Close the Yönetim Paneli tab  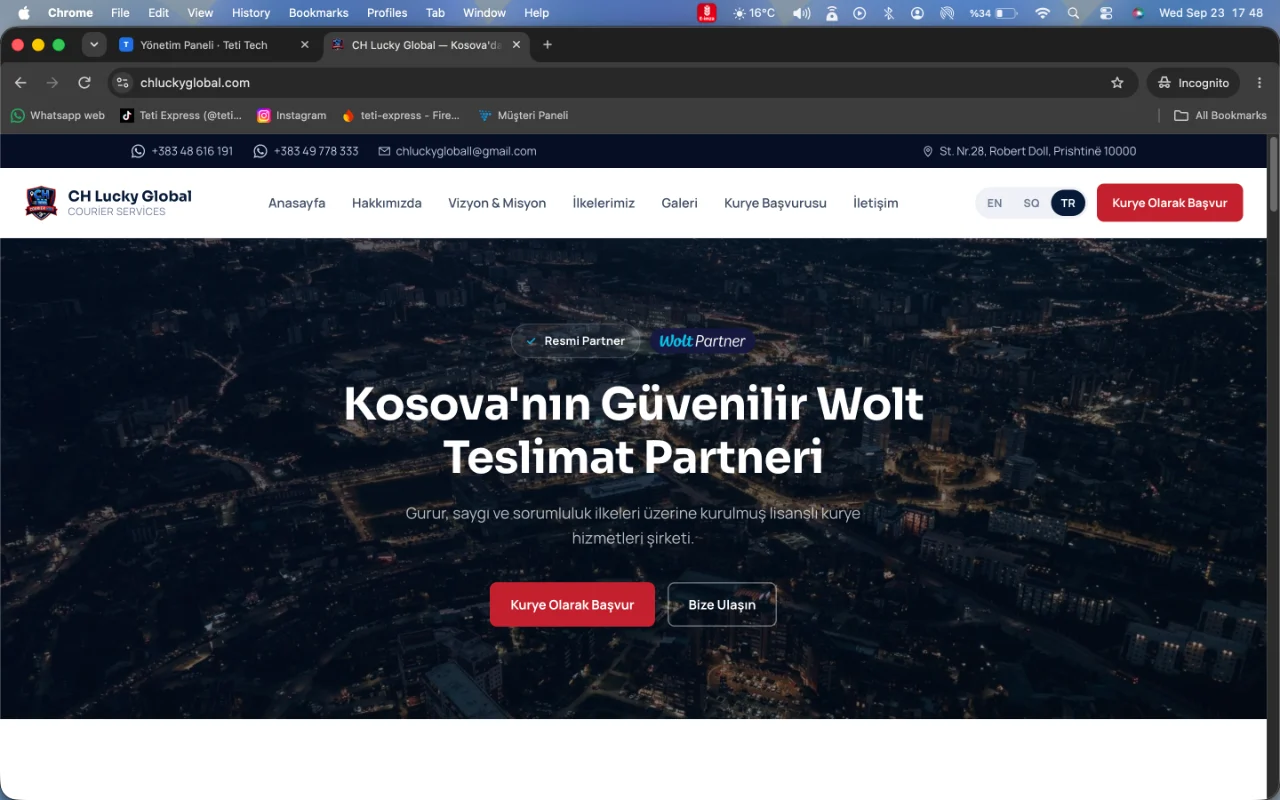[305, 45]
